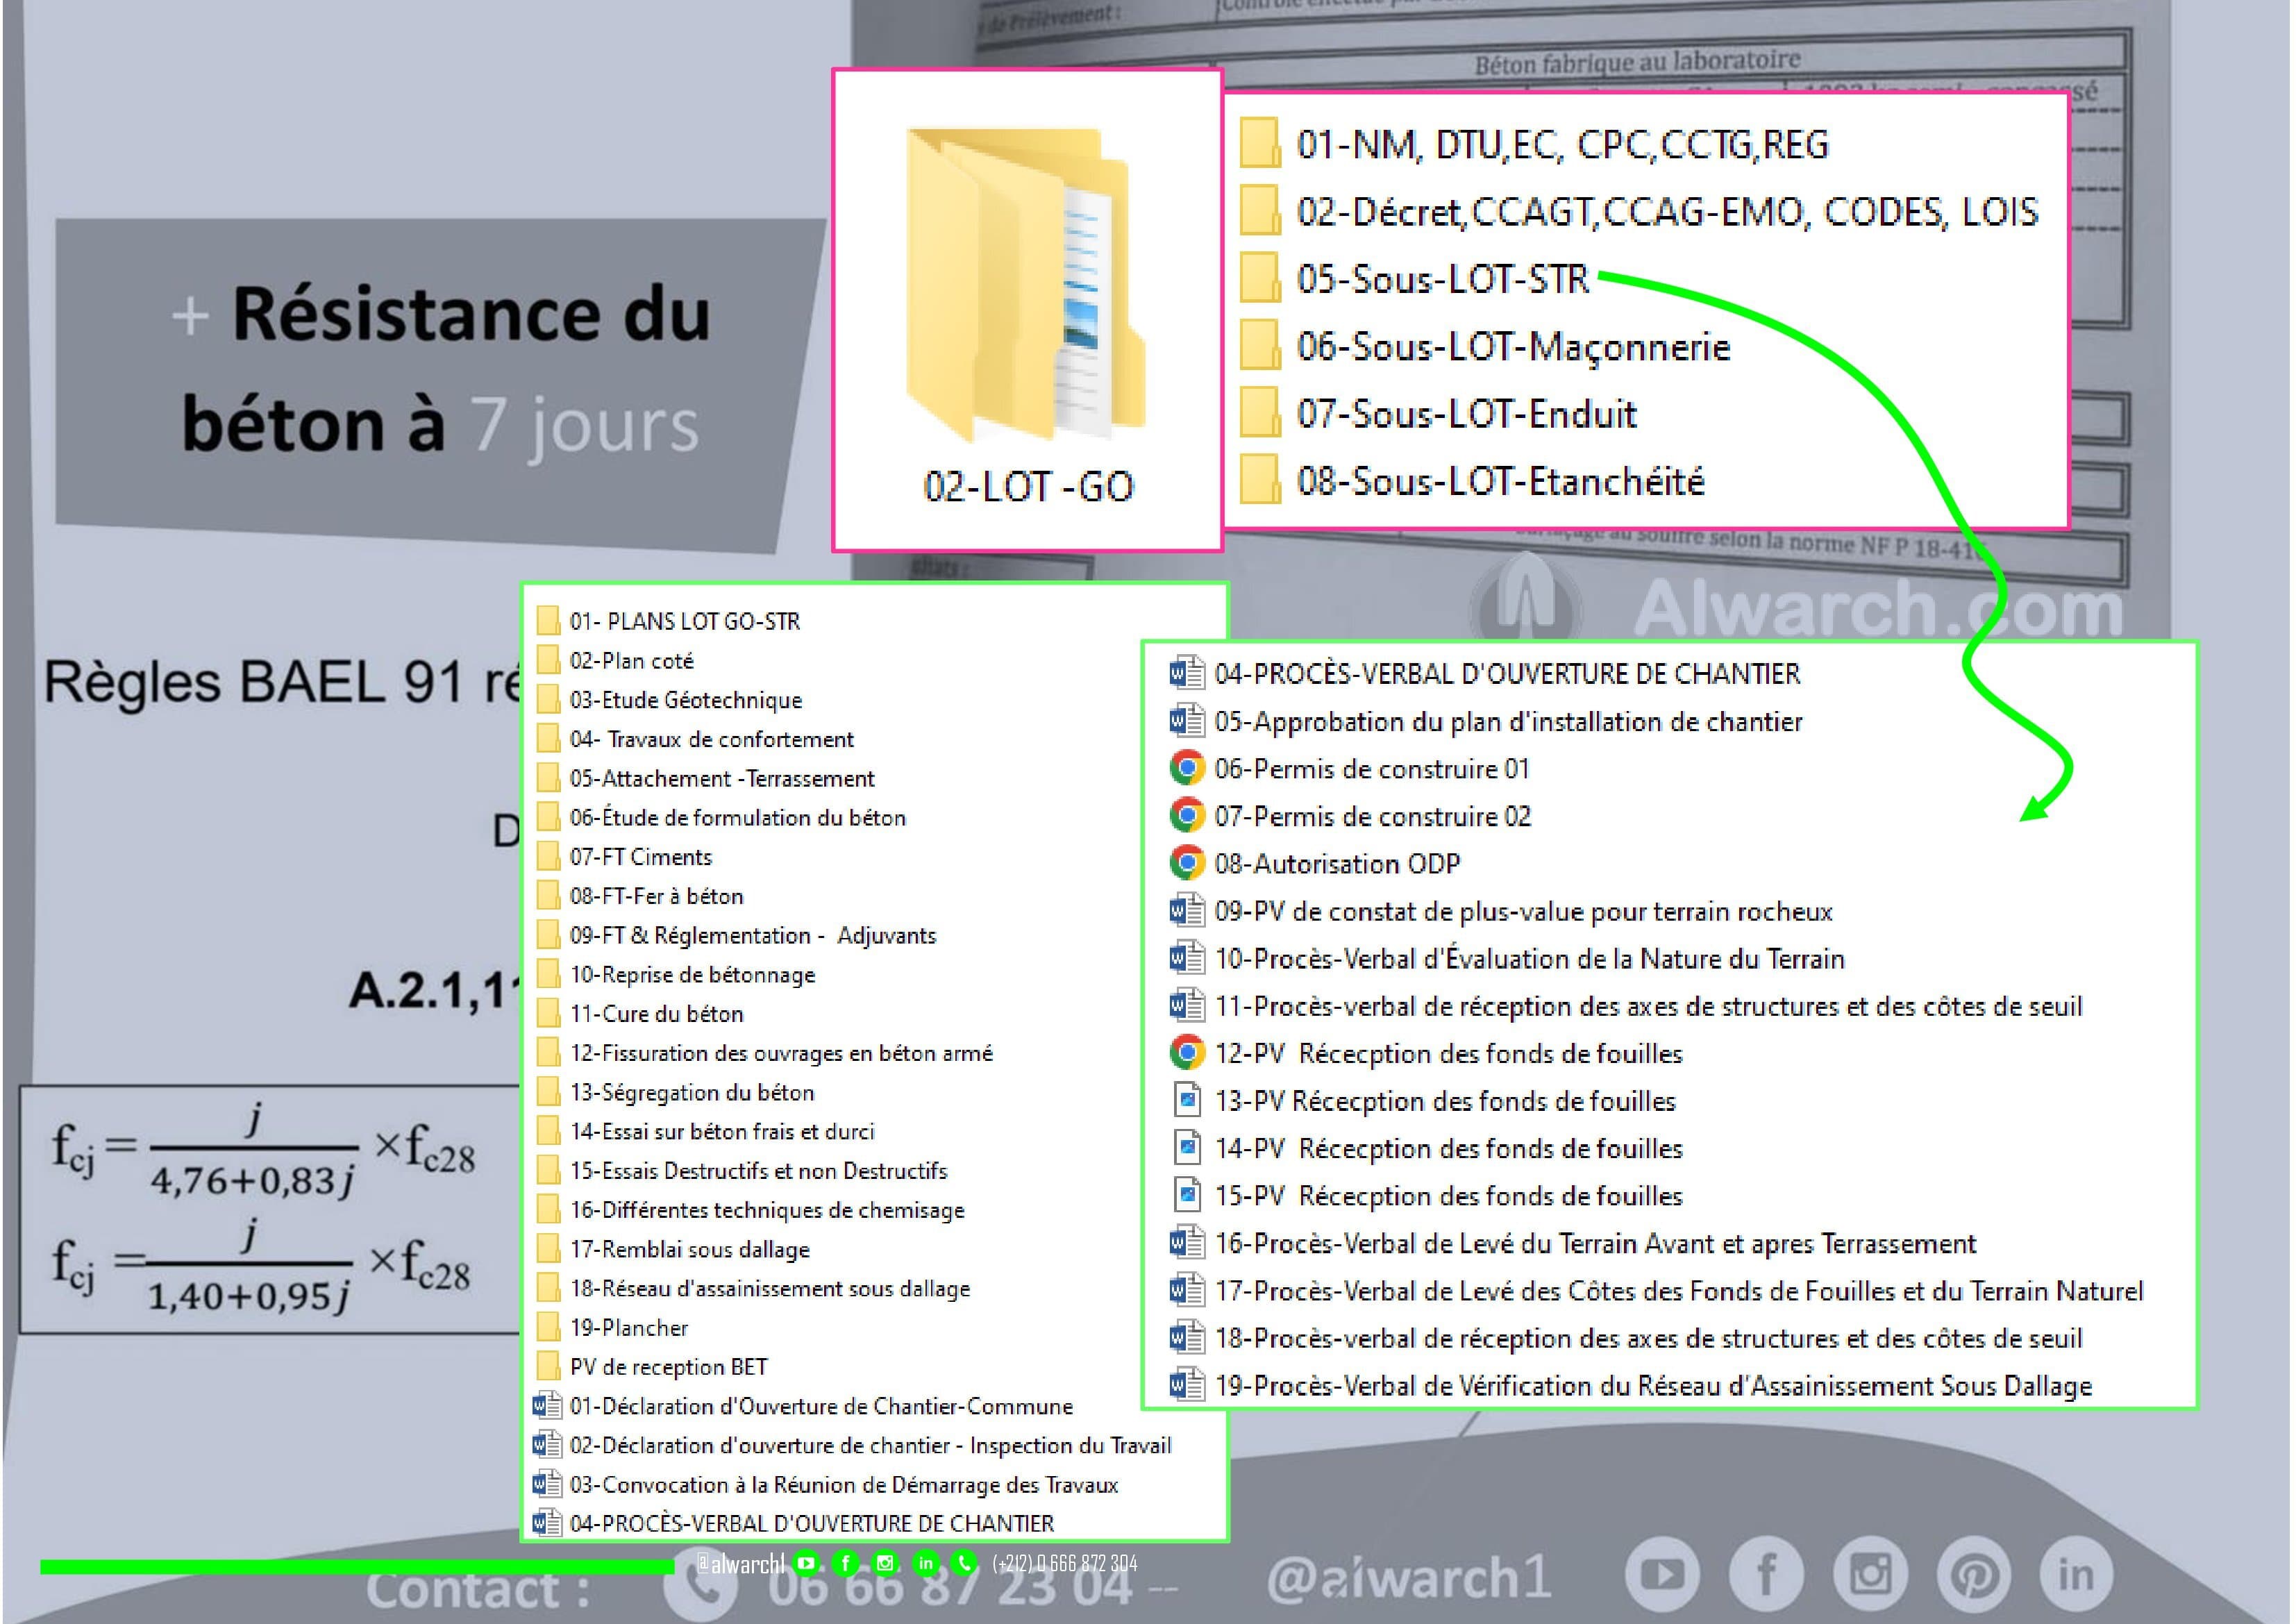Click Word icon of 05-Approbation du plan d'installation

pyautogui.click(x=1187, y=721)
